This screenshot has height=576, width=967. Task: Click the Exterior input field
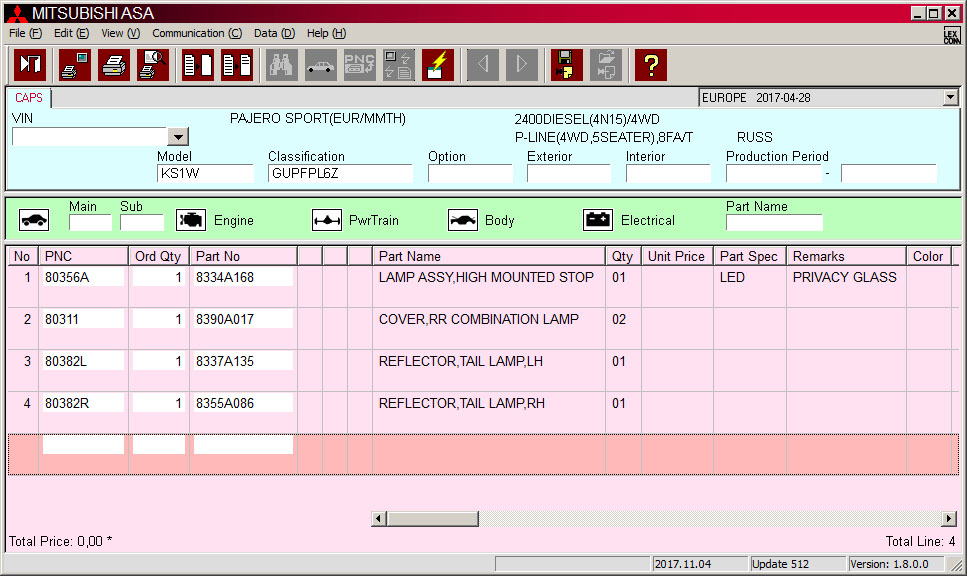[x=569, y=174]
